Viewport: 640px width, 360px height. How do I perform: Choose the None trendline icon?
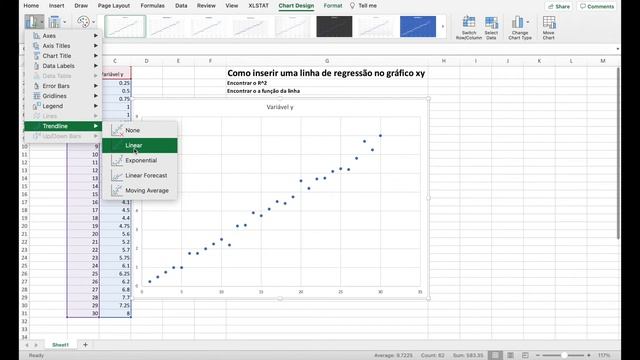pos(117,130)
